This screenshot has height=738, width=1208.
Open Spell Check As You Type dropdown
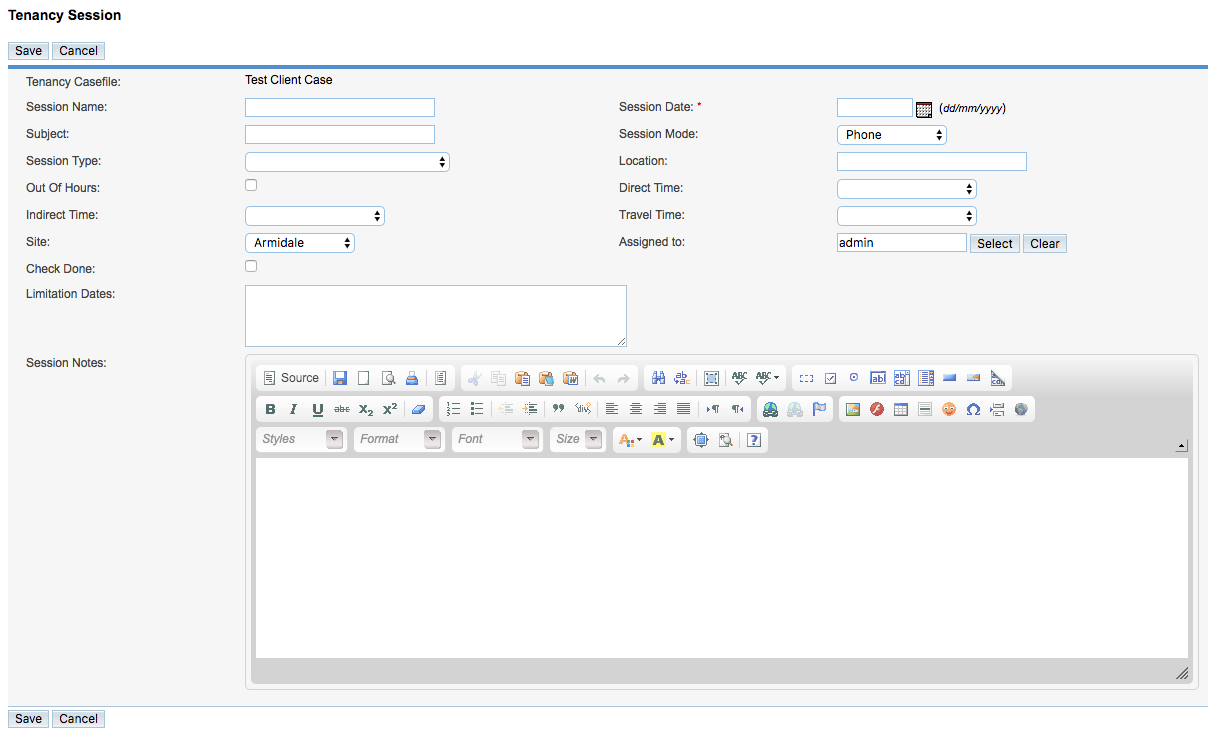768,378
